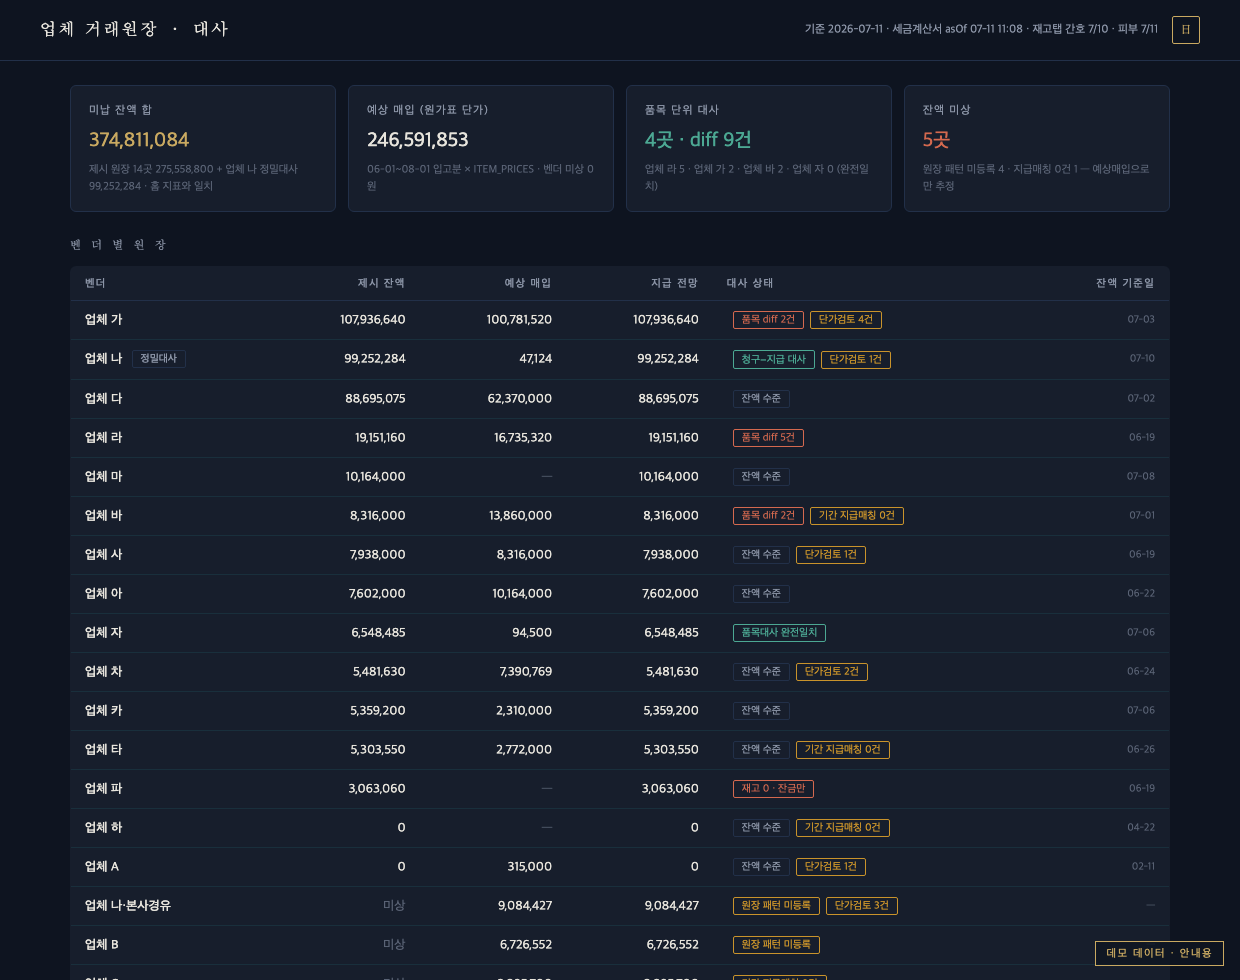Open the 업체 다 vendor row

point(620,398)
